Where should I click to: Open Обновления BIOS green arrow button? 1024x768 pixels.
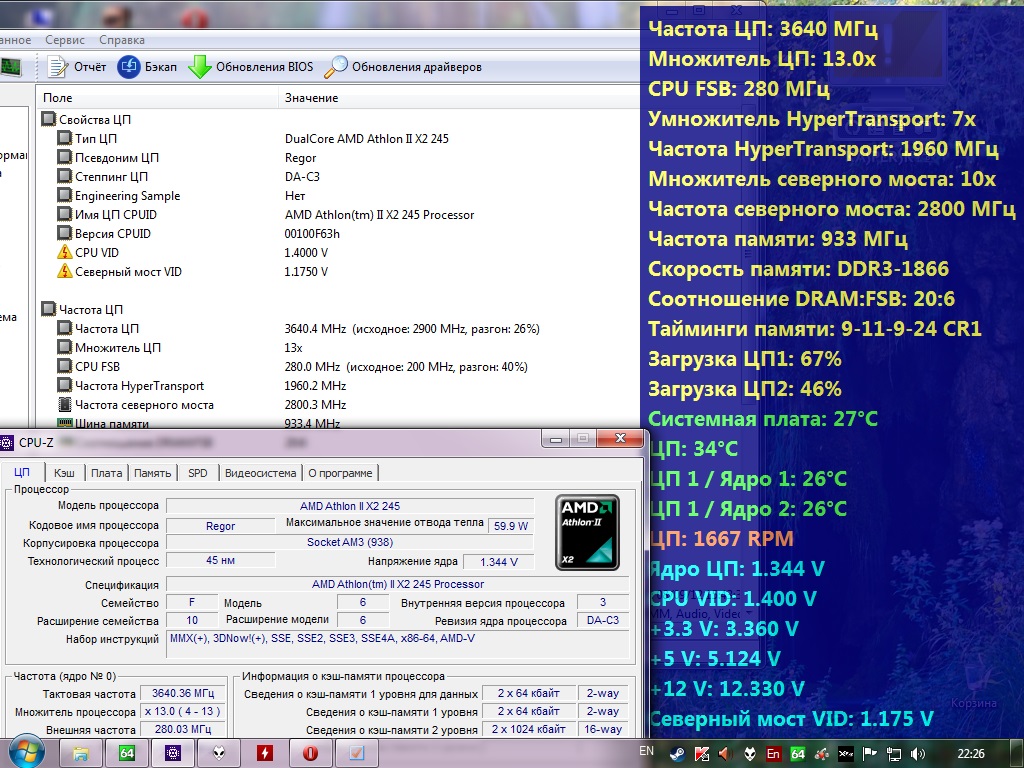(251, 67)
